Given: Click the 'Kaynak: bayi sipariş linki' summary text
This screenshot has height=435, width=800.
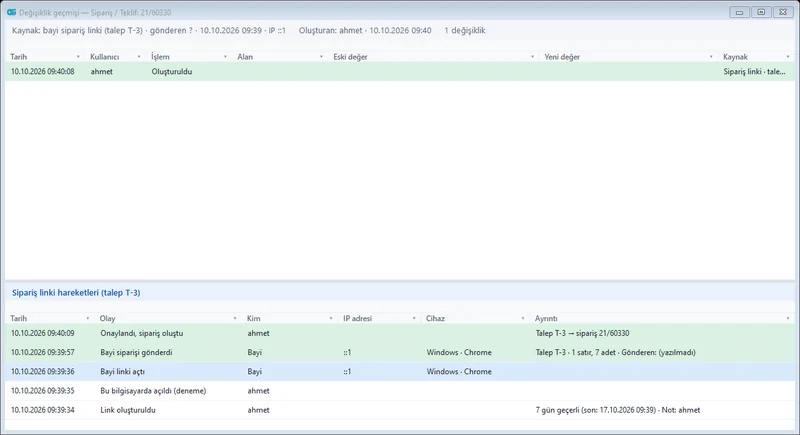Looking at the screenshot, I should pos(149,31).
